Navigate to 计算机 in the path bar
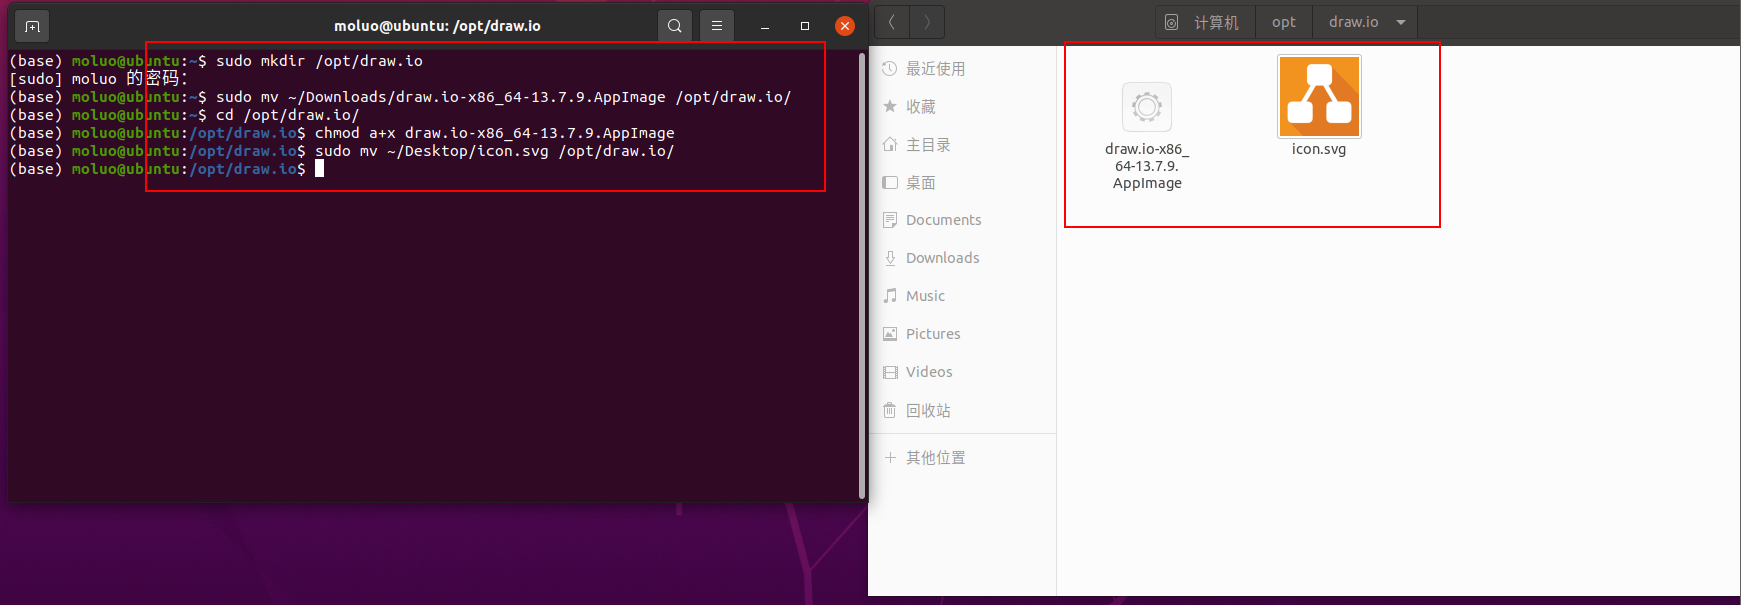Screen dimensions: 1741x605 1205,22
